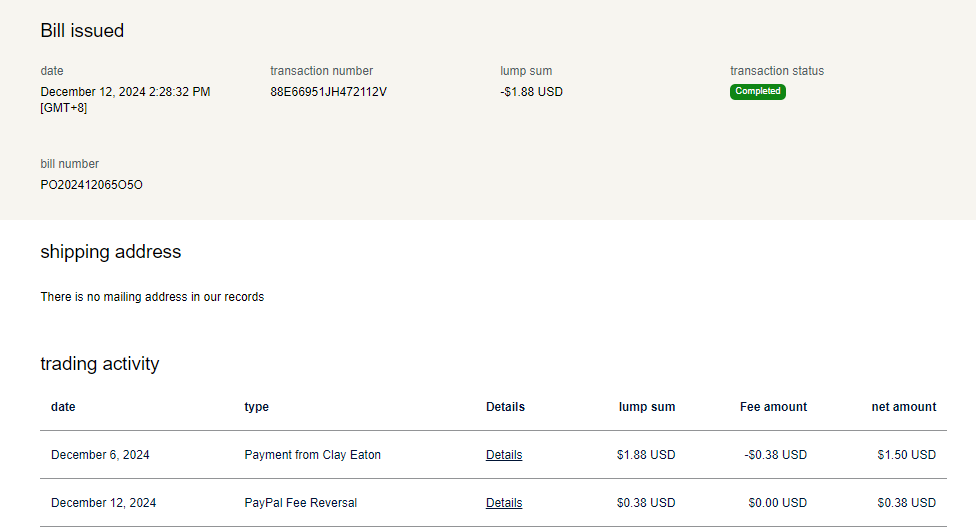This screenshot has width=976, height=528.
Task: Click the no mailing address message
Action: [x=152, y=297]
